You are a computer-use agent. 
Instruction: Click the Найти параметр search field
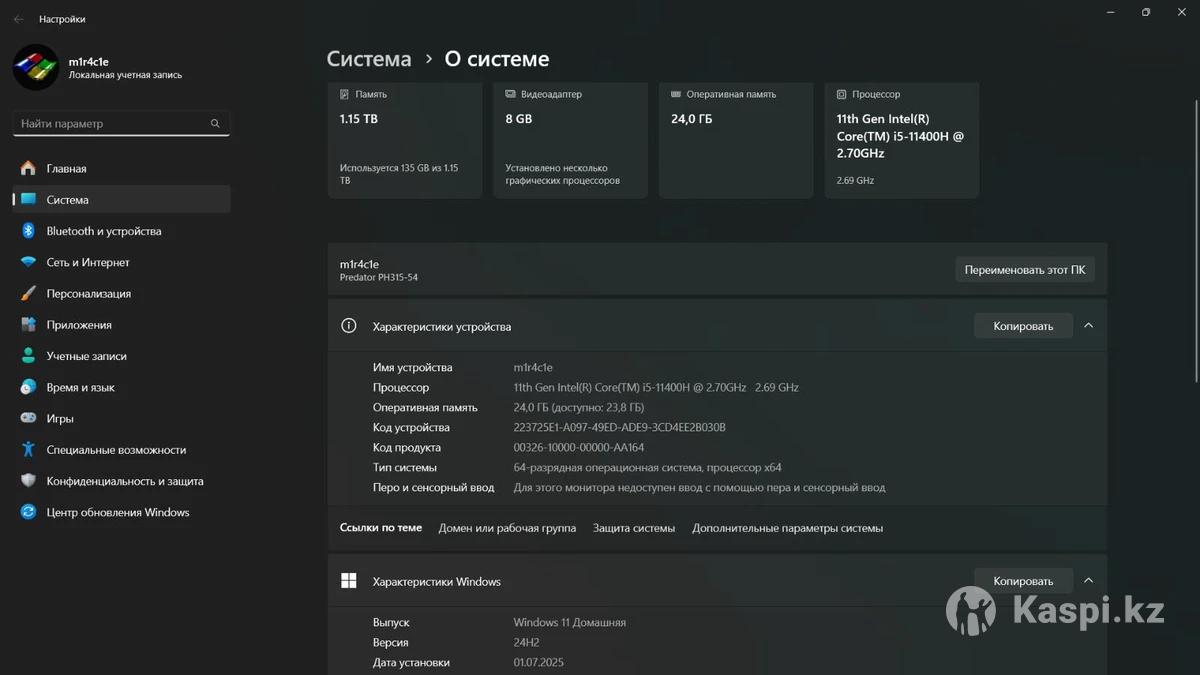coord(121,124)
